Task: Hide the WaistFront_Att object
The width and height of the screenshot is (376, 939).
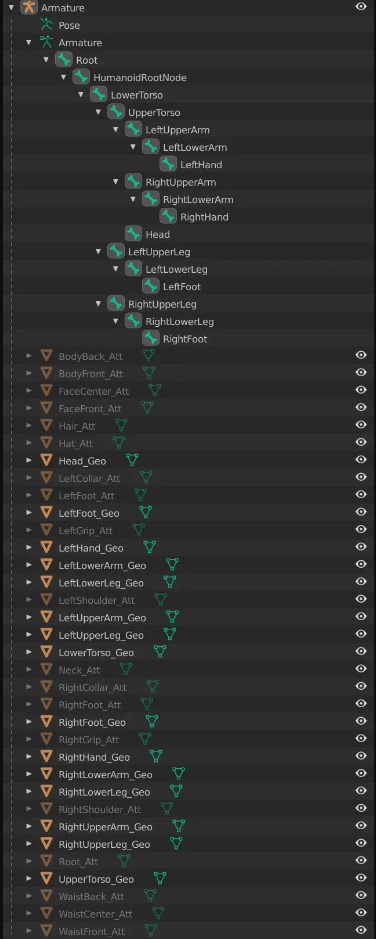Action: pyautogui.click(x=360, y=930)
